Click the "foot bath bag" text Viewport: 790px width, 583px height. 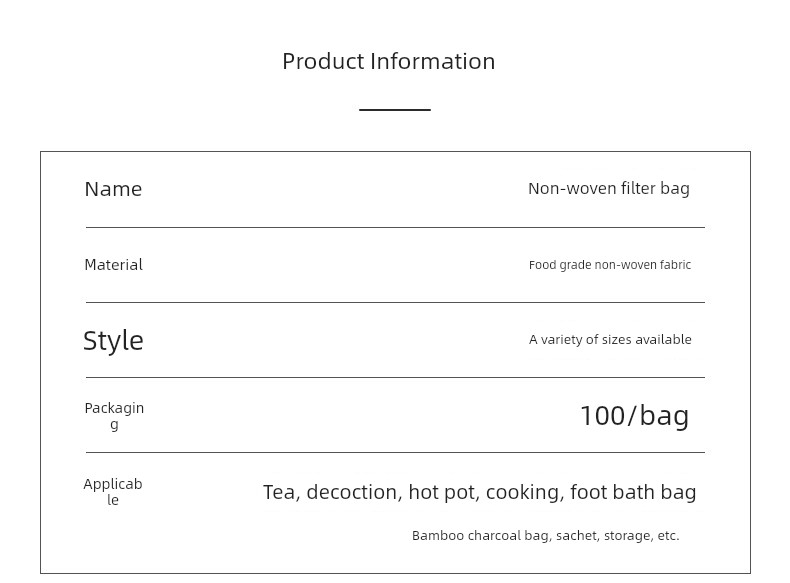pyautogui.click(x=633, y=492)
